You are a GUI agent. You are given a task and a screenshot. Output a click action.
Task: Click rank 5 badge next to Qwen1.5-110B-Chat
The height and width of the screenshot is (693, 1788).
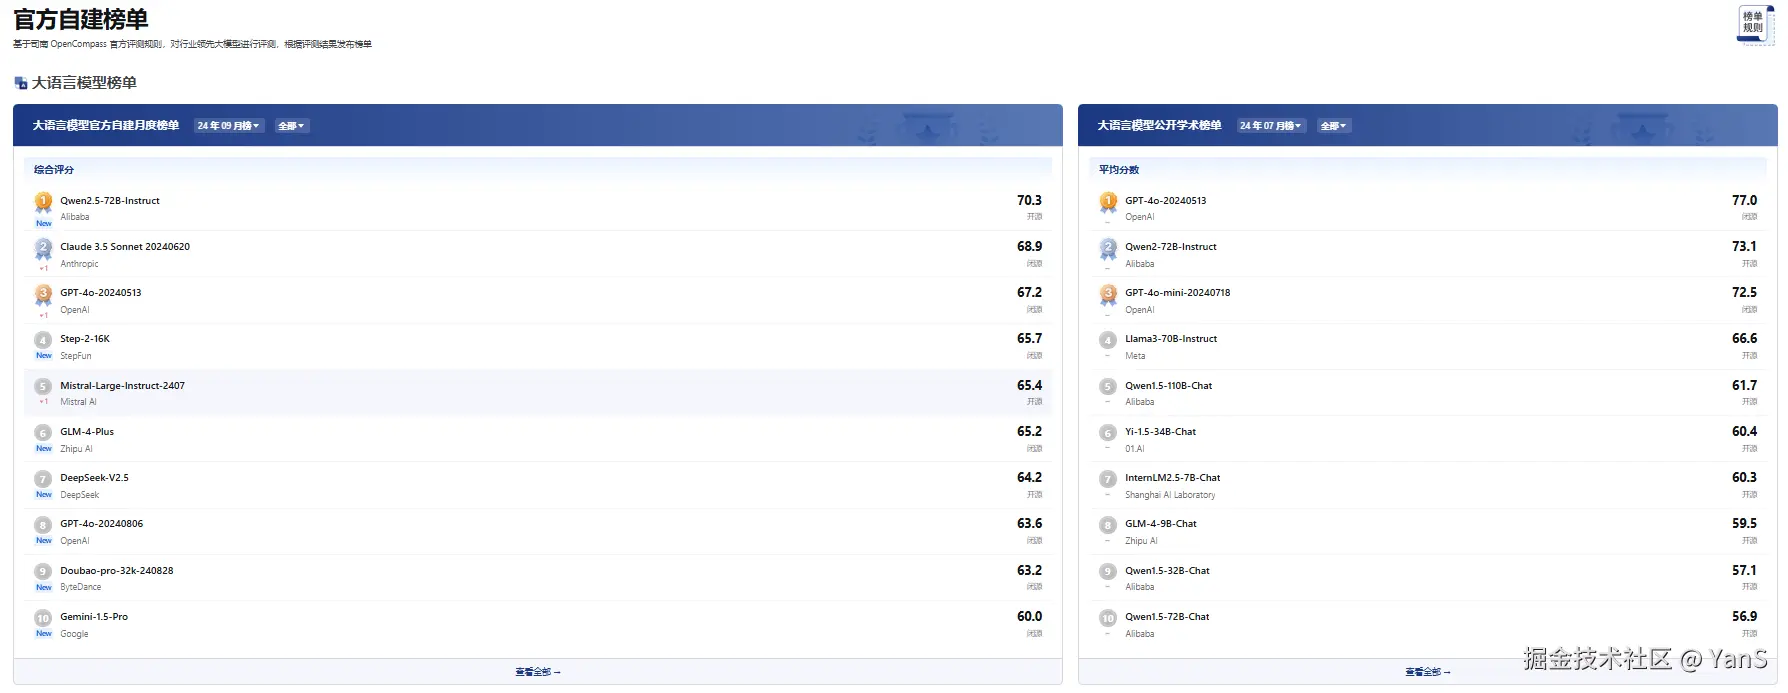tap(1108, 386)
